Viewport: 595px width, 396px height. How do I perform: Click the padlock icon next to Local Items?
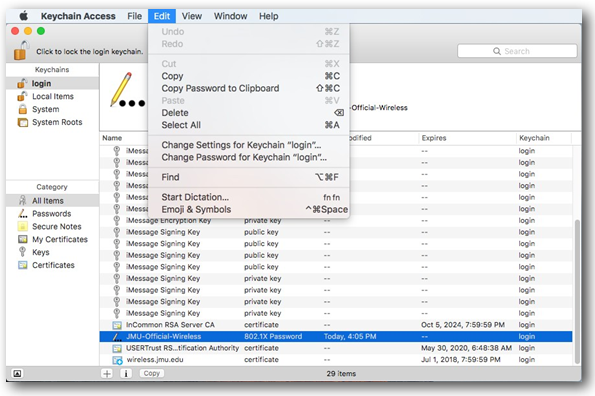click(22, 96)
